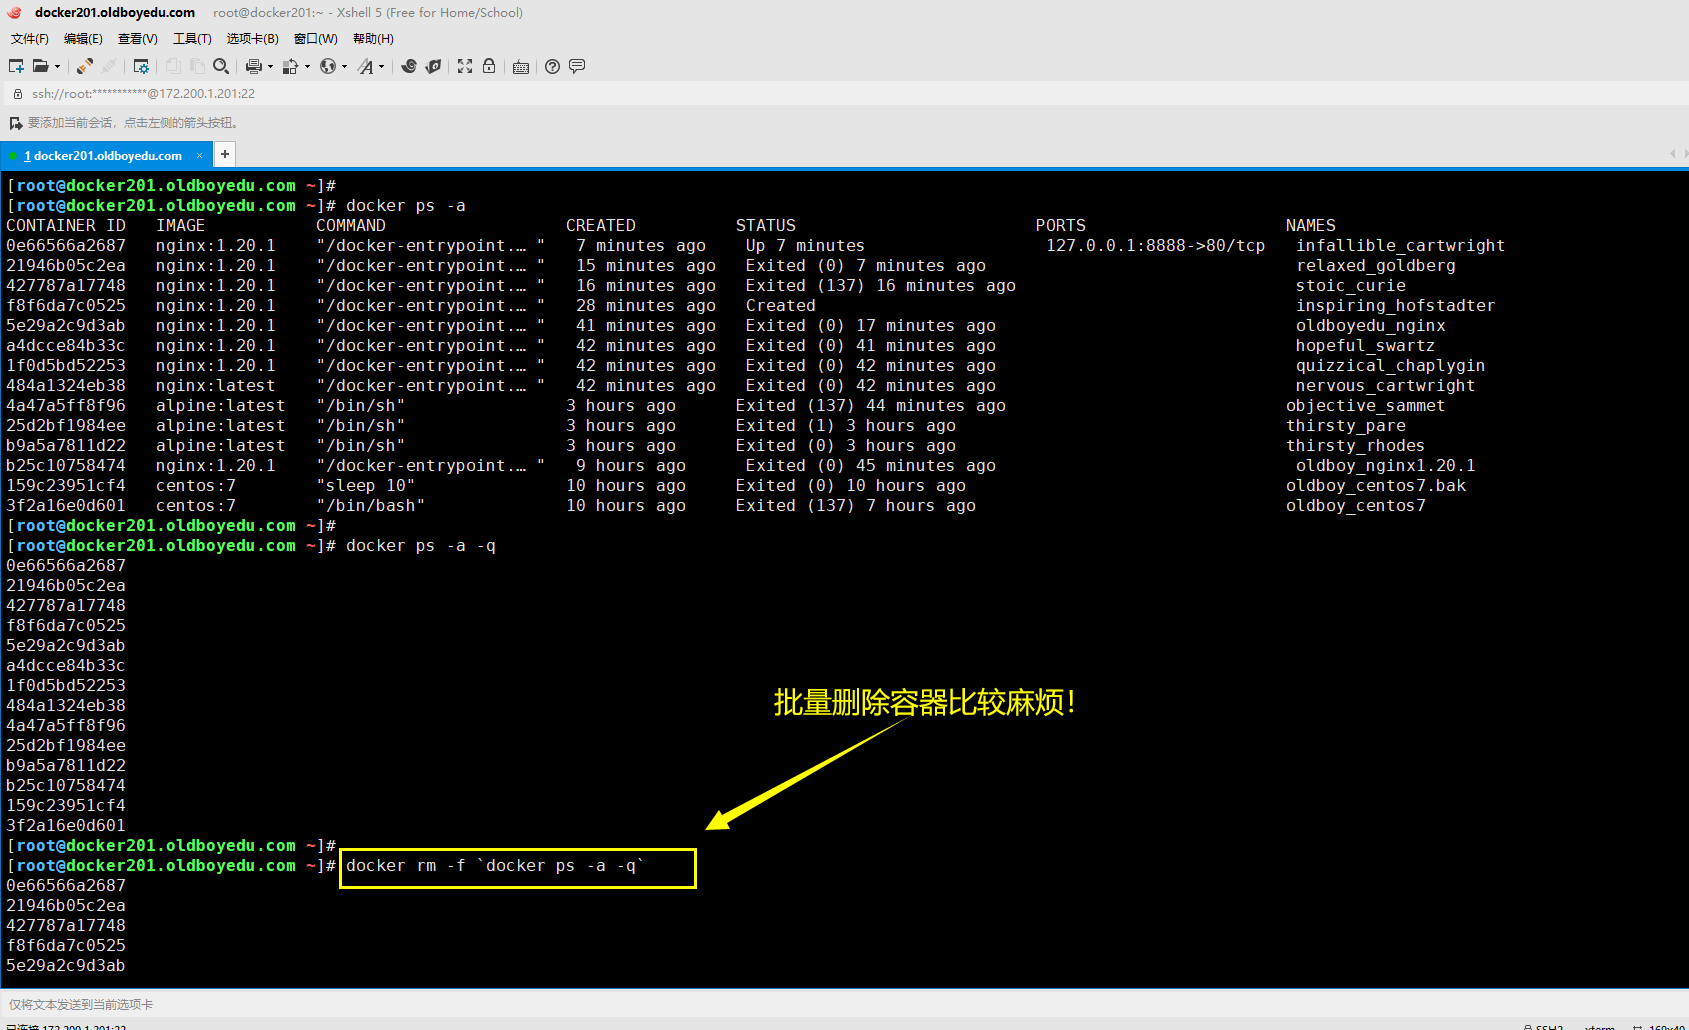Click the Disconnect plug icon in toolbar
Screen dimensions: 1689x1030
tap(109, 66)
